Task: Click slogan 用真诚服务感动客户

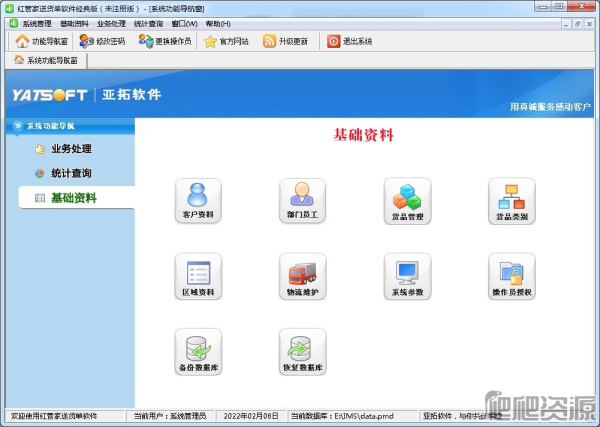Action: pyautogui.click(x=550, y=107)
